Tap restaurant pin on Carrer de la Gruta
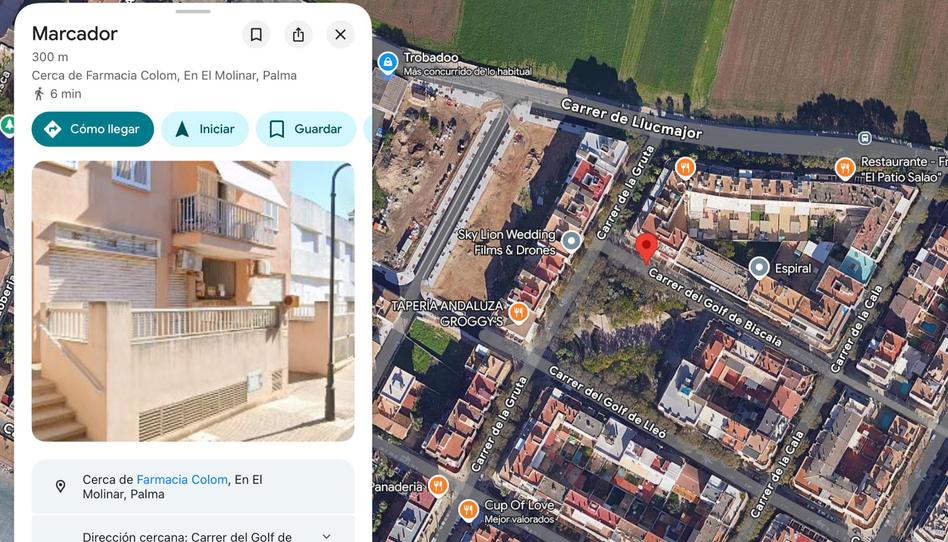The height and width of the screenshot is (542, 948). click(685, 168)
